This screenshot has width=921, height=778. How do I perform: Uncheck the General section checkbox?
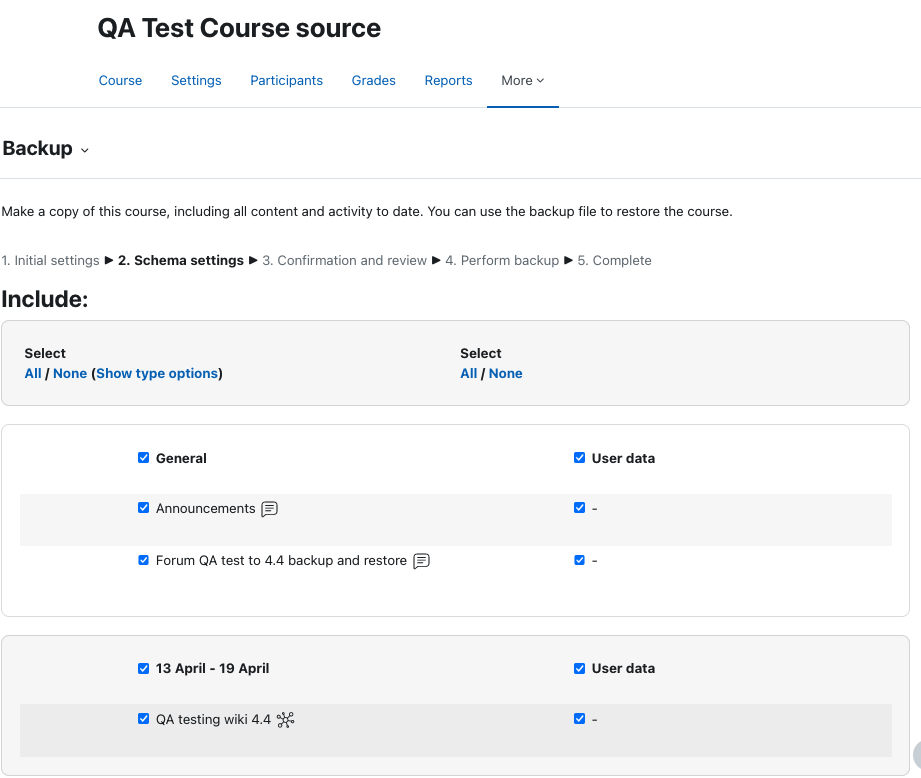point(143,457)
